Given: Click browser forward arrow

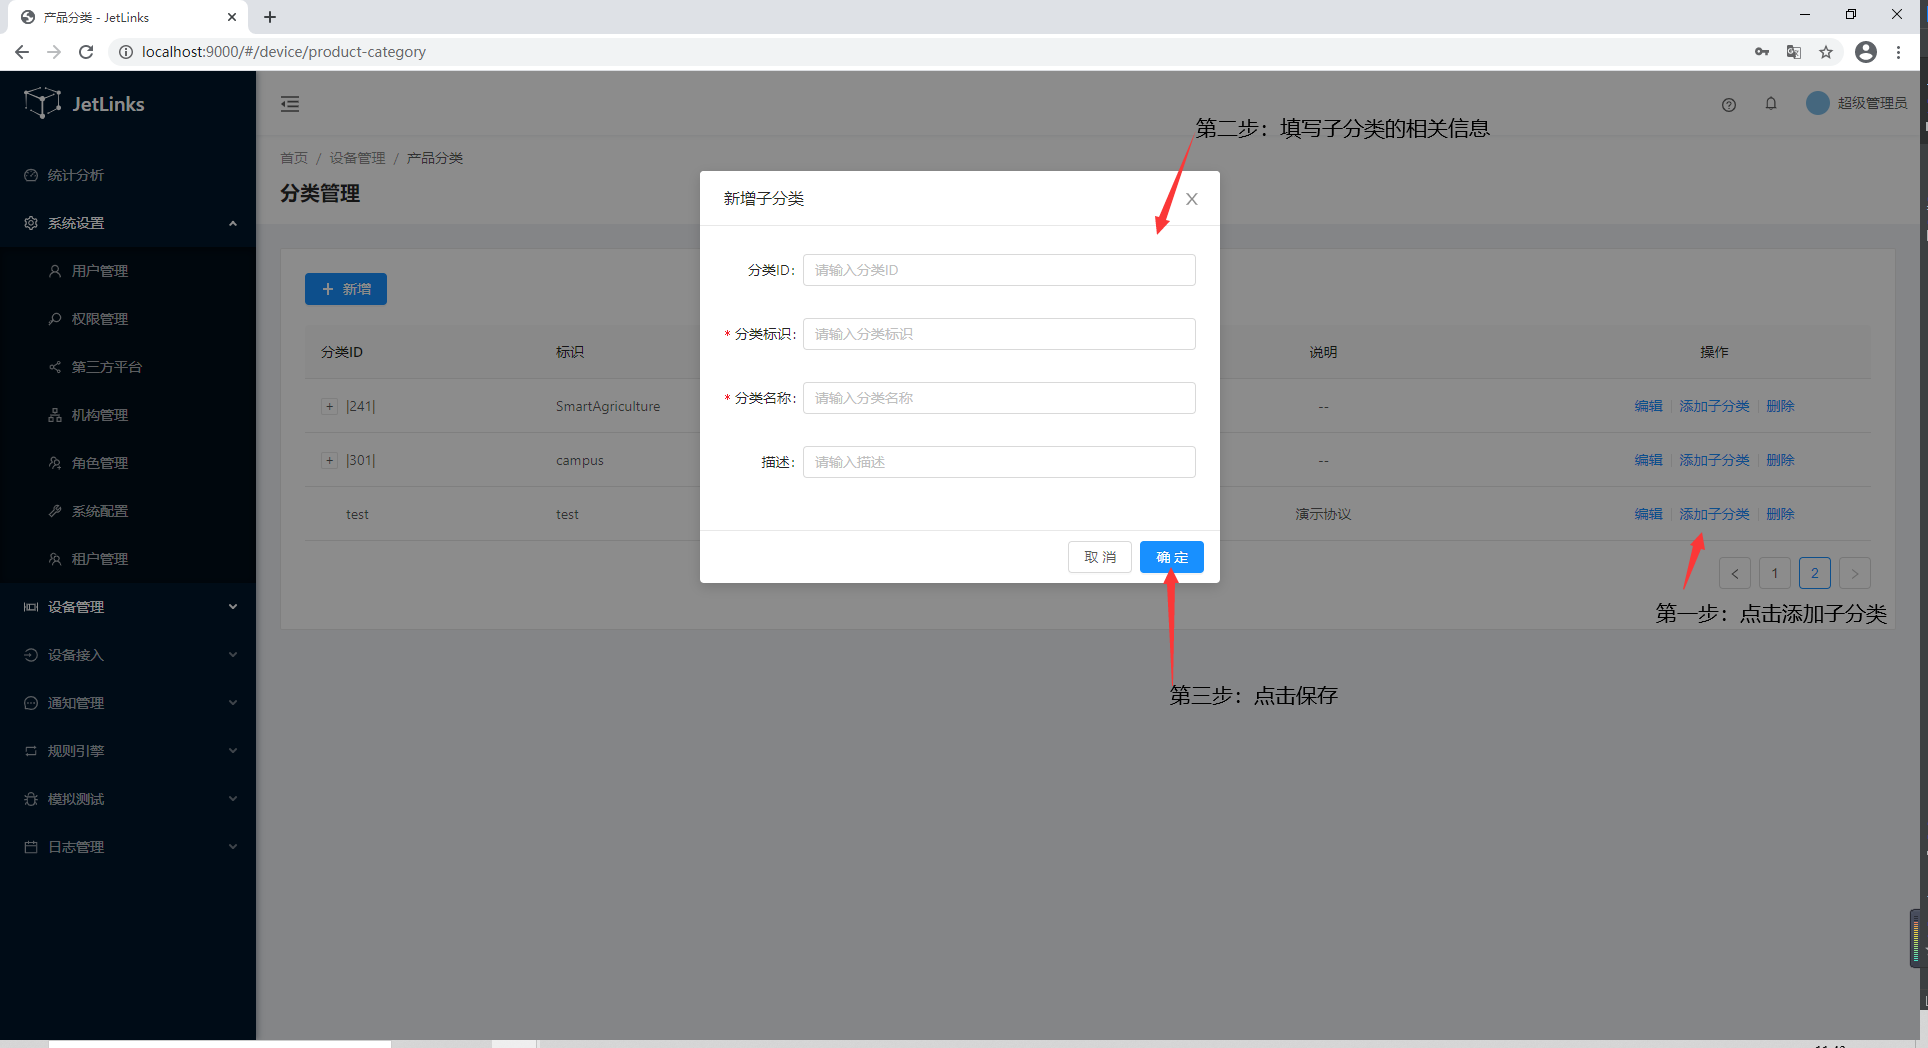Looking at the screenshot, I should pyautogui.click(x=54, y=52).
